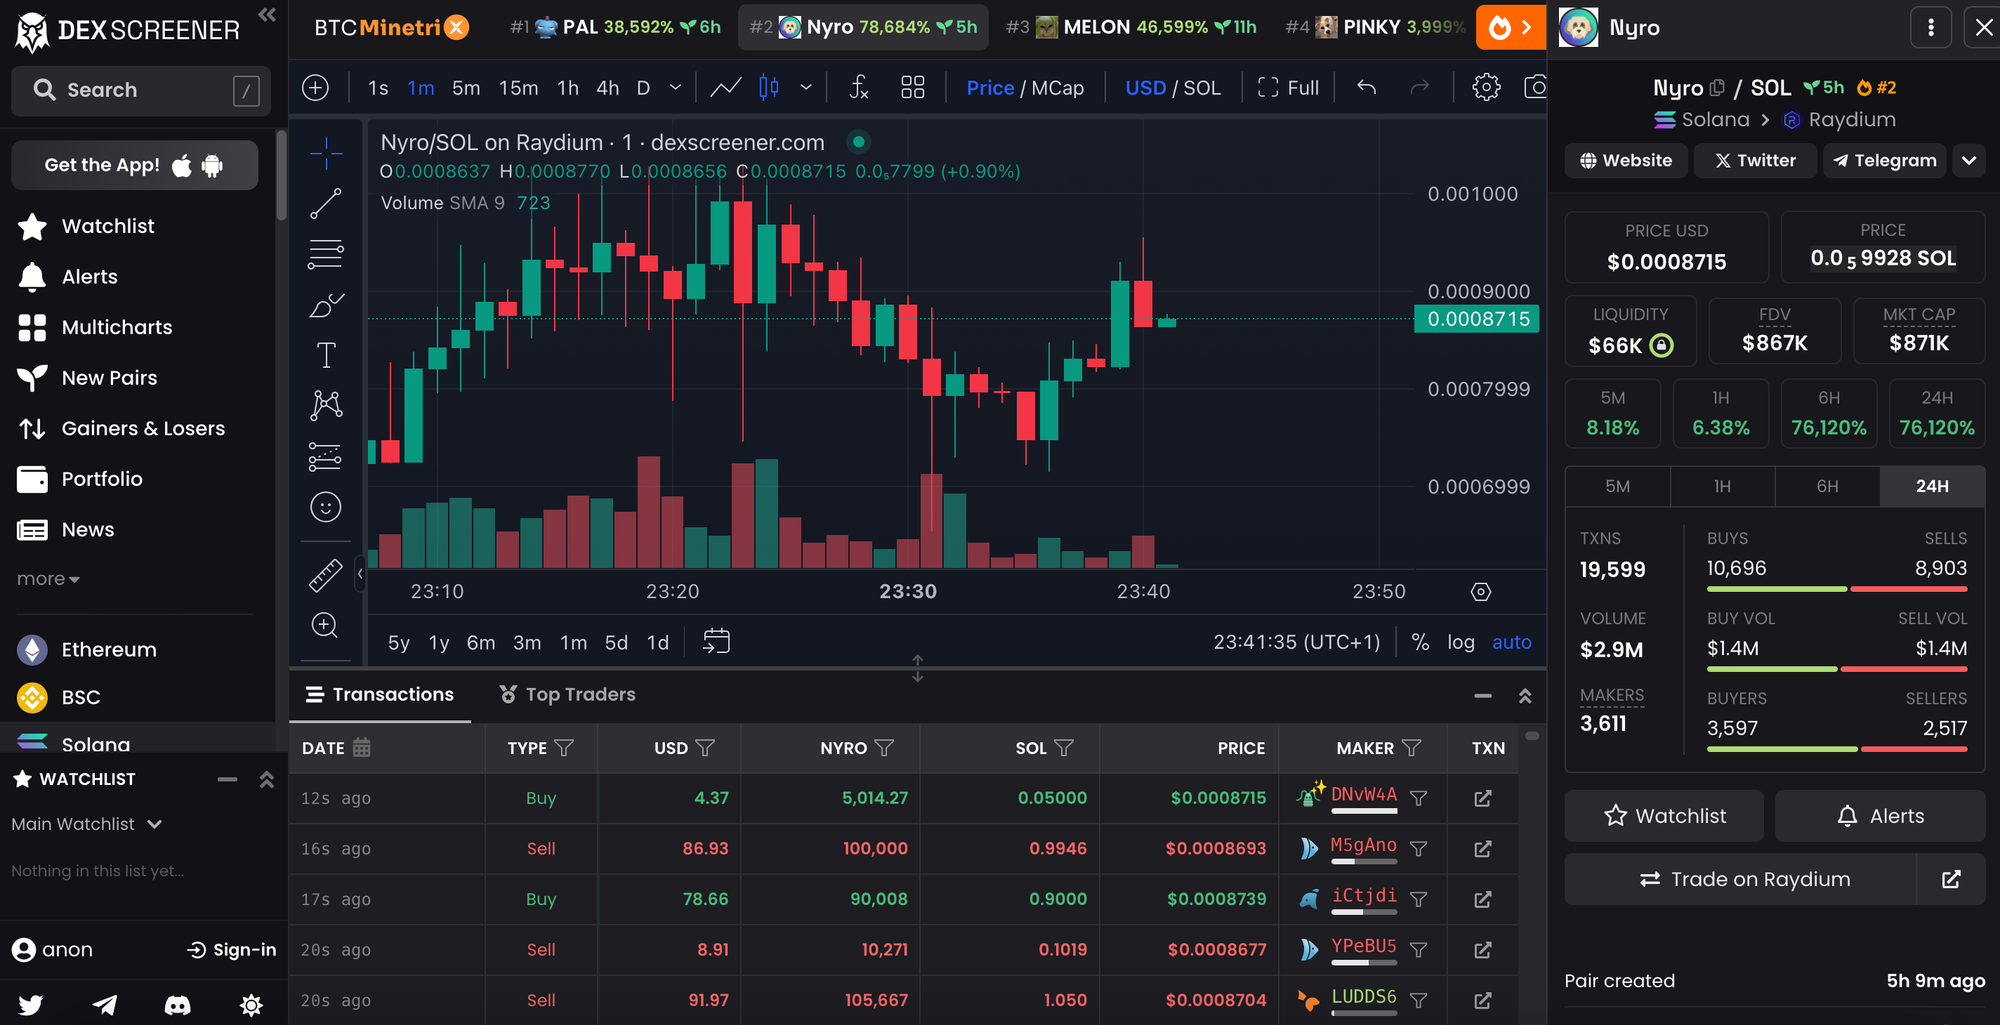Select the ruler measure tool

[326, 575]
